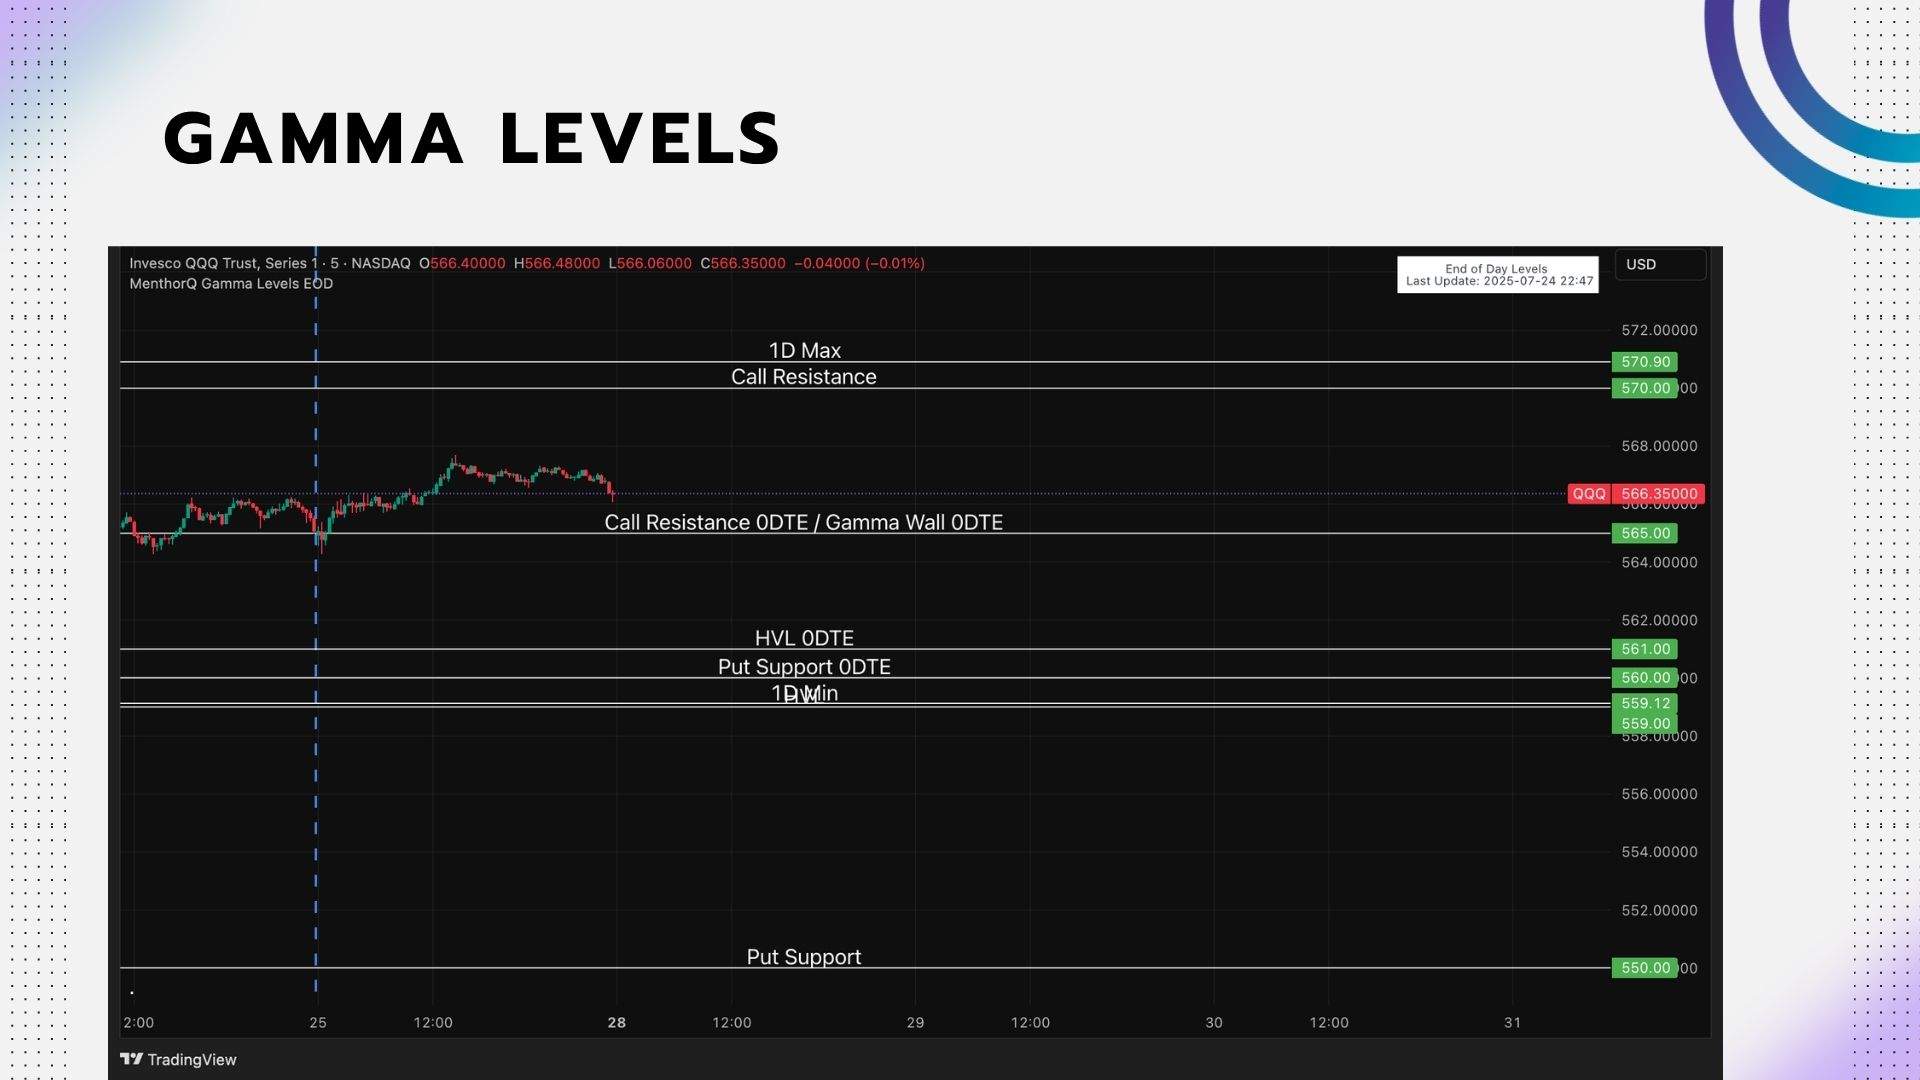The width and height of the screenshot is (1920, 1080).
Task: Select the 570.90 1D Max level label
Action: pos(1643,361)
